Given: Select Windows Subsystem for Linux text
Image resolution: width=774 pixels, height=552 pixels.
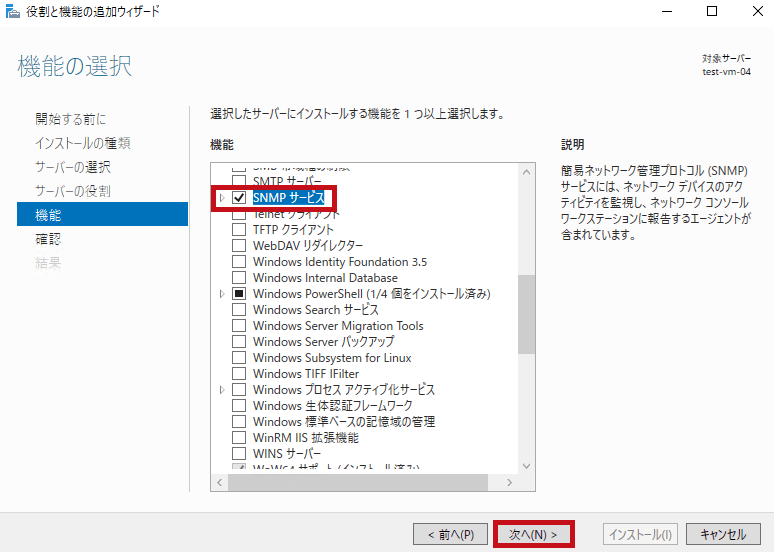Looking at the screenshot, I should 332,357.
